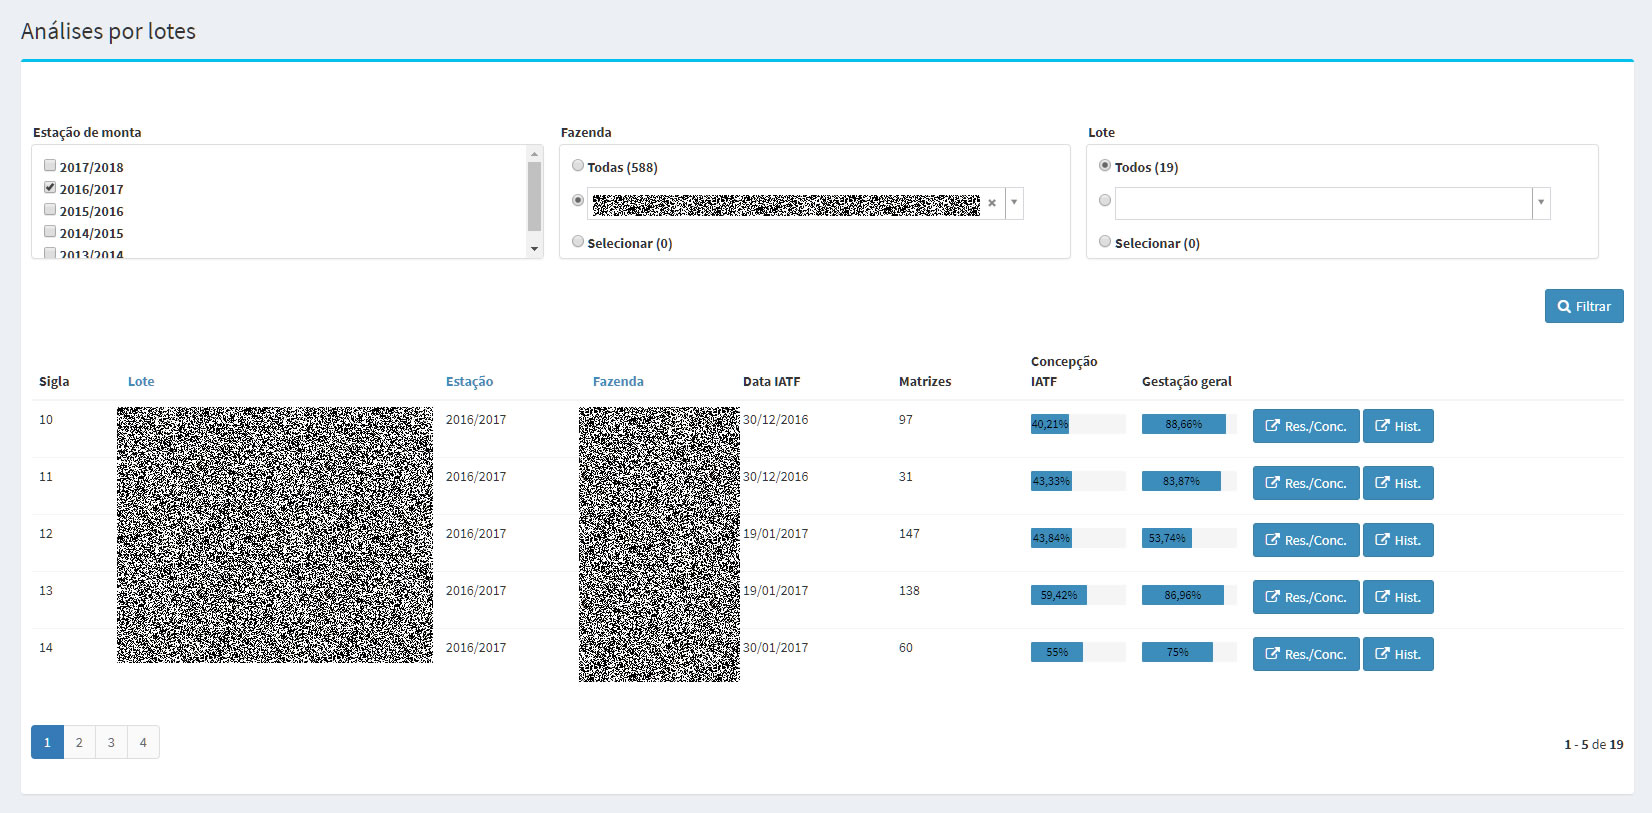Clear the selected farm with the x icon
The image size is (1652, 813).
click(992, 203)
